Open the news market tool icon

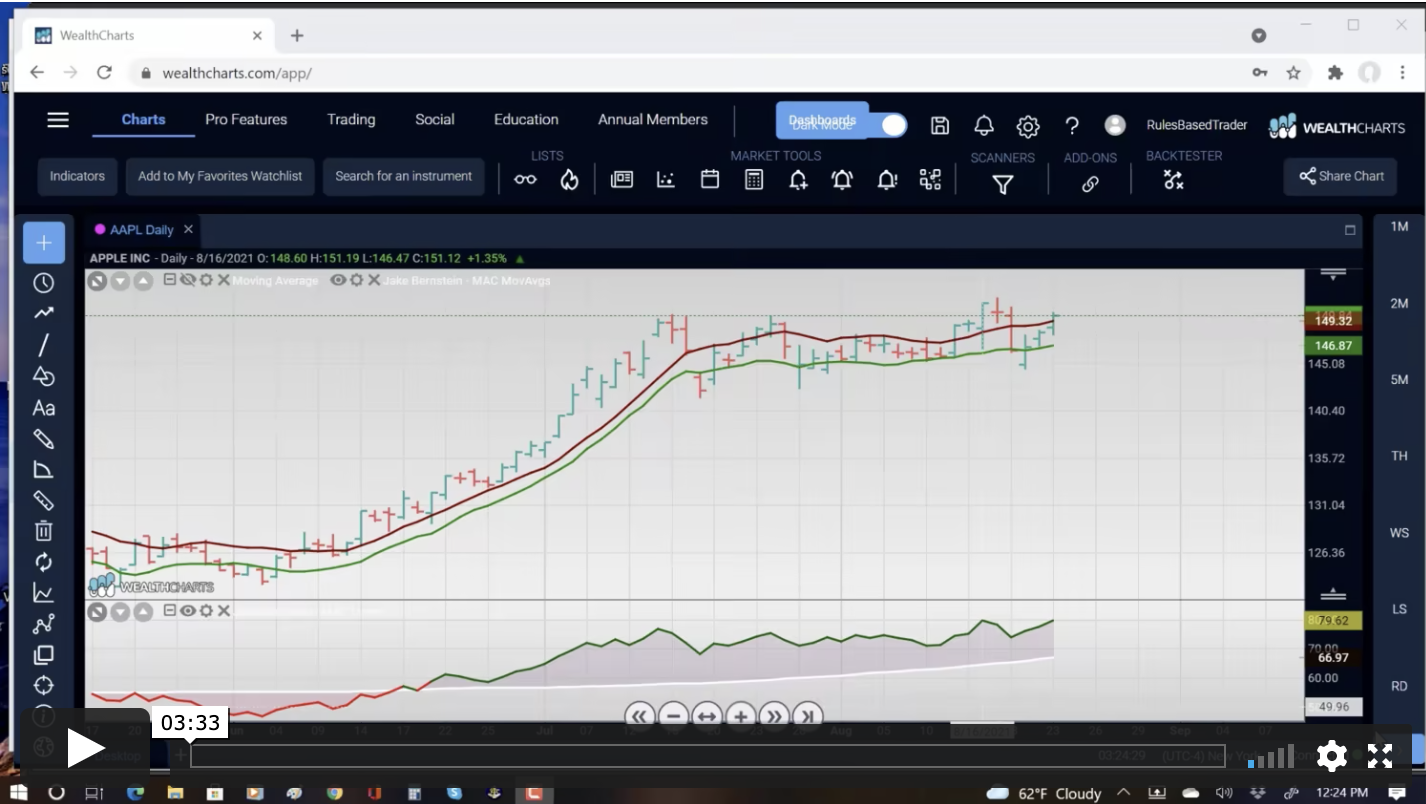pyautogui.click(x=622, y=180)
